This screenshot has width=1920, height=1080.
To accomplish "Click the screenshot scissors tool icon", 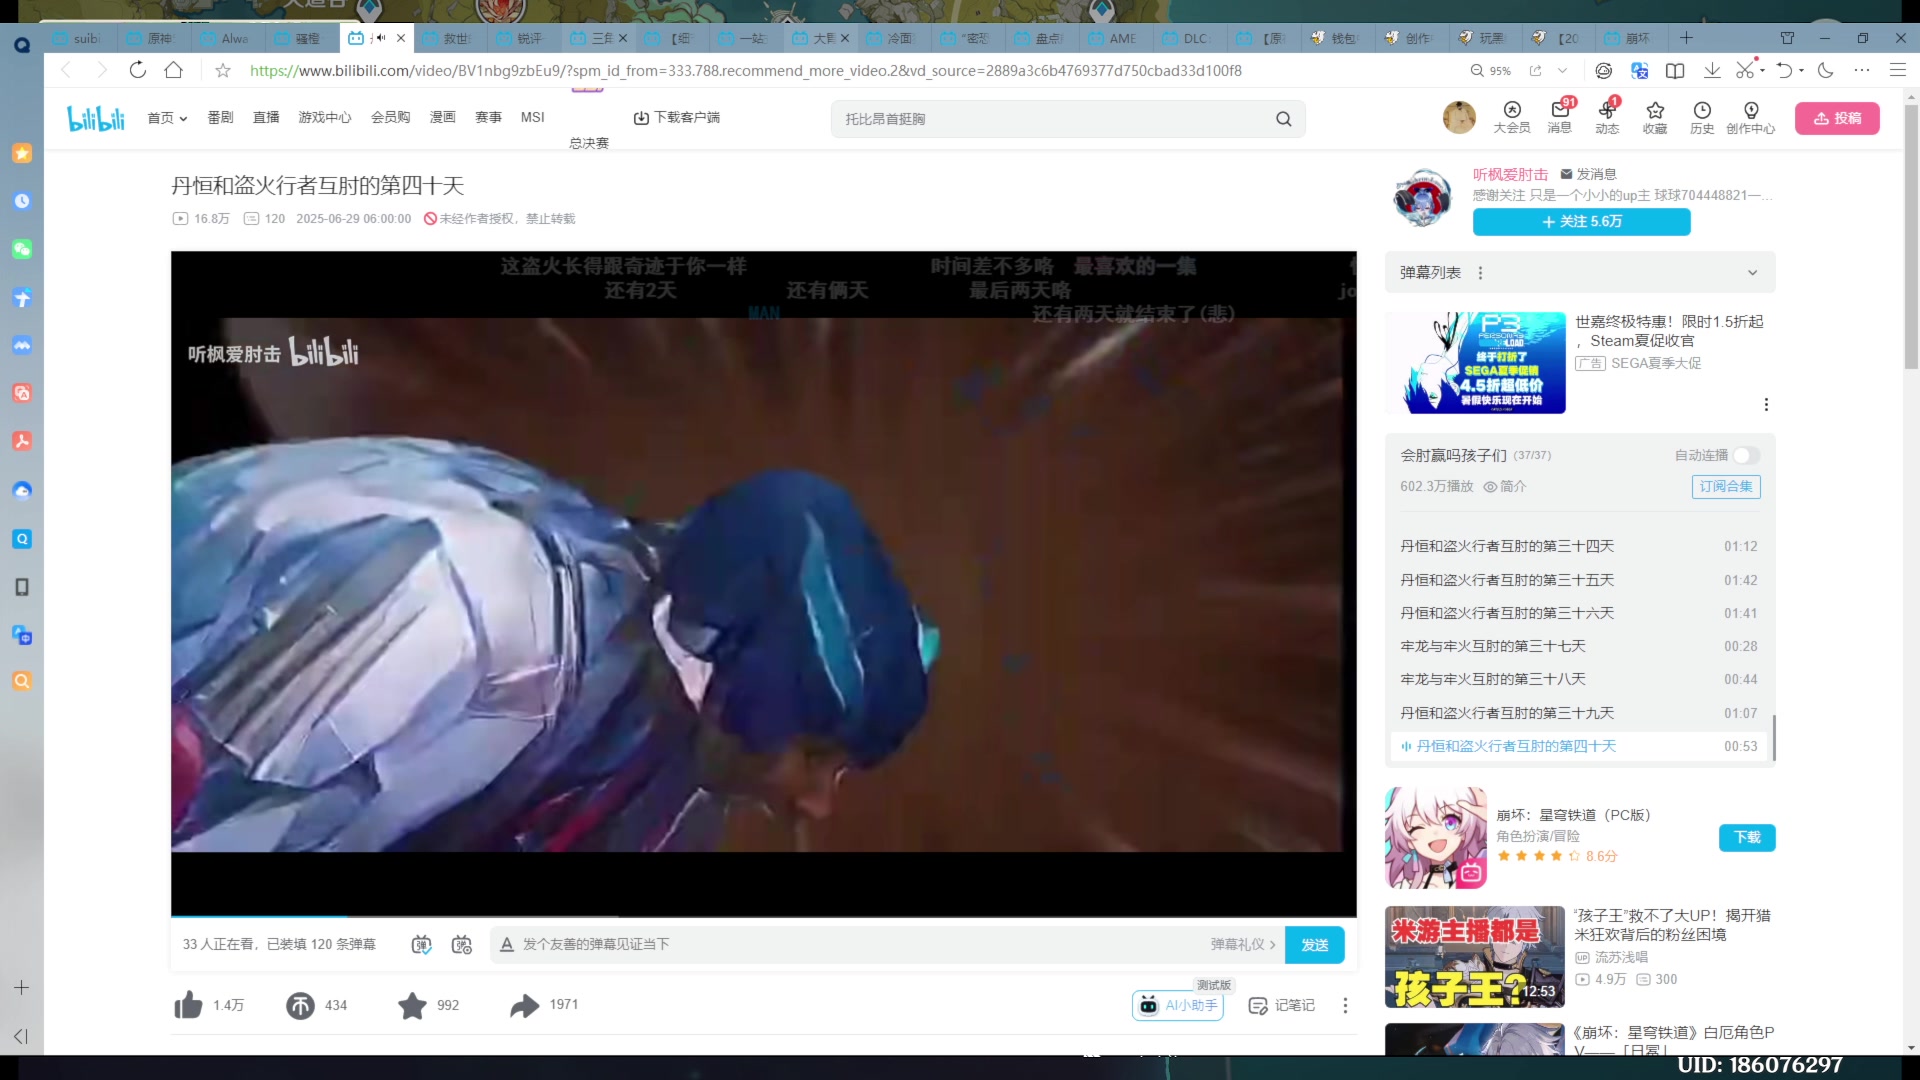I will click(x=1745, y=70).
